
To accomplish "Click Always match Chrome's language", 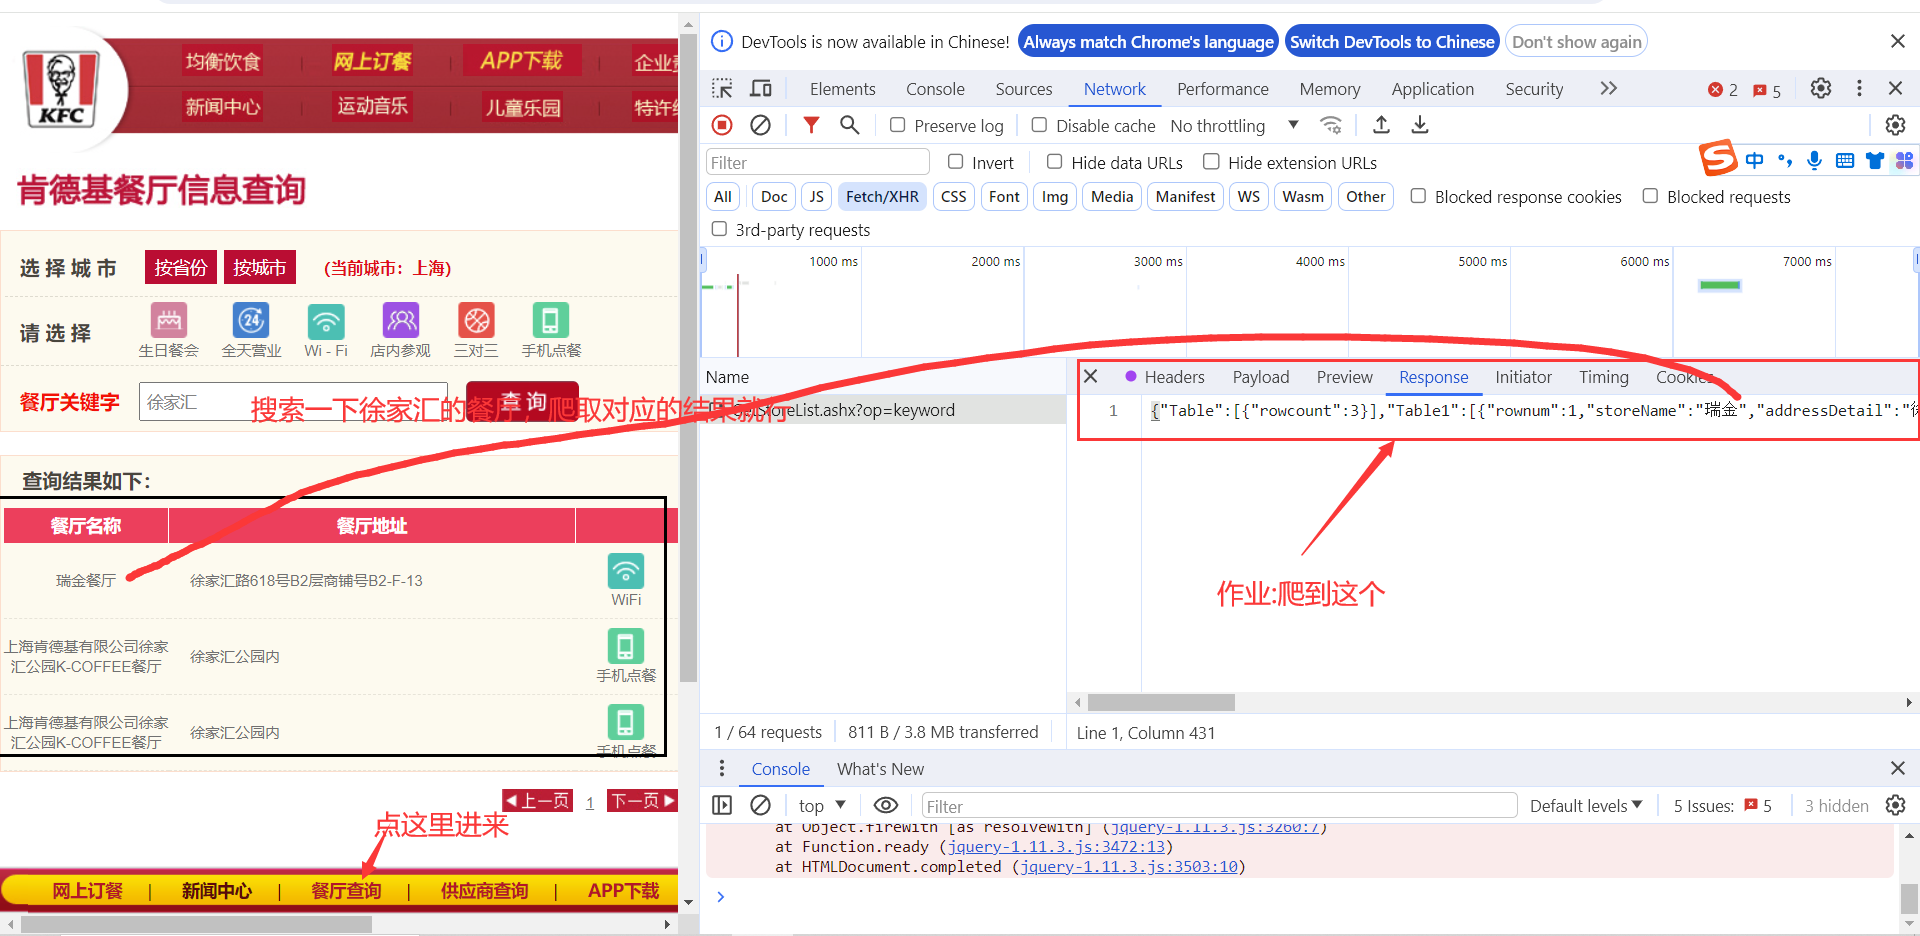I will [x=1148, y=42].
